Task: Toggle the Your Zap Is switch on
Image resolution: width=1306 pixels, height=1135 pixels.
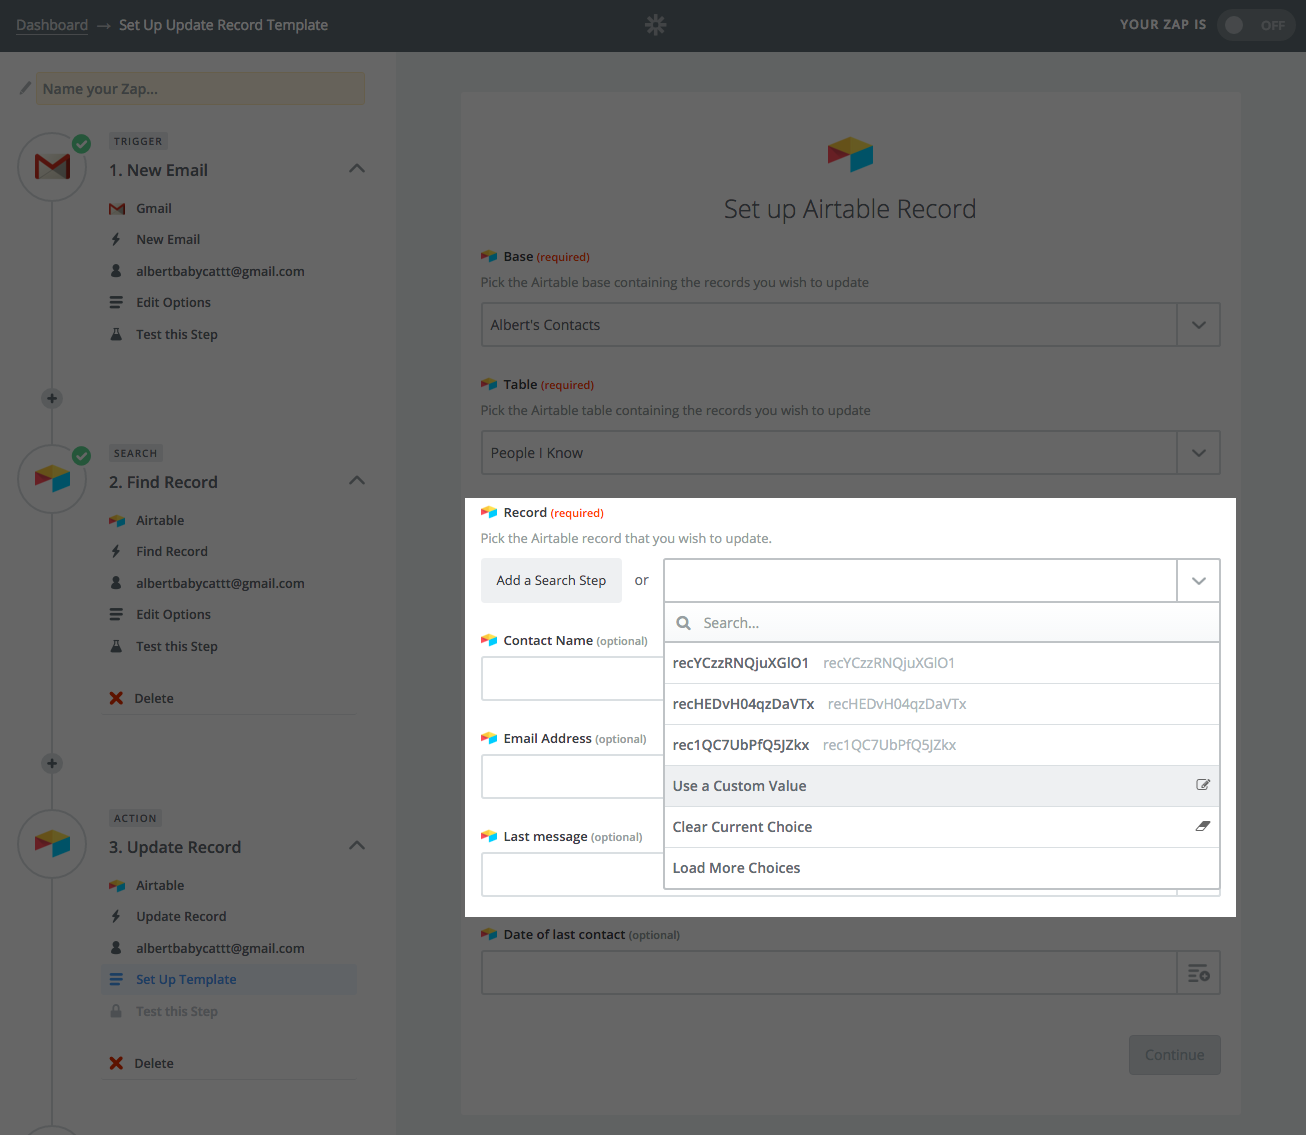Action: pyautogui.click(x=1256, y=25)
